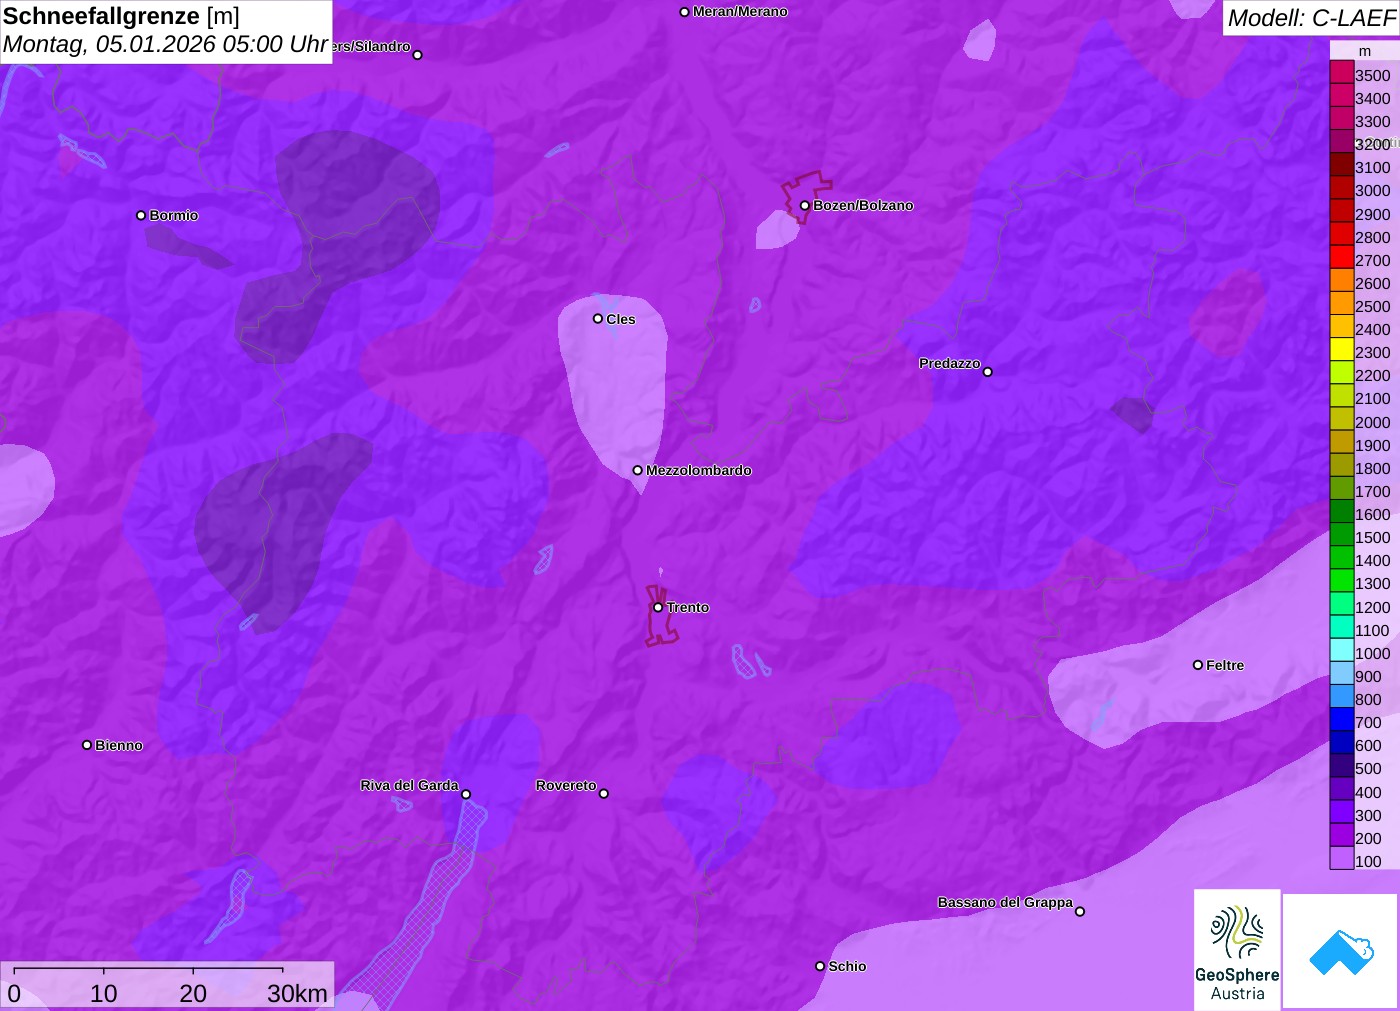Select the "500" legend value
1400x1011 pixels.
pos(1368,769)
